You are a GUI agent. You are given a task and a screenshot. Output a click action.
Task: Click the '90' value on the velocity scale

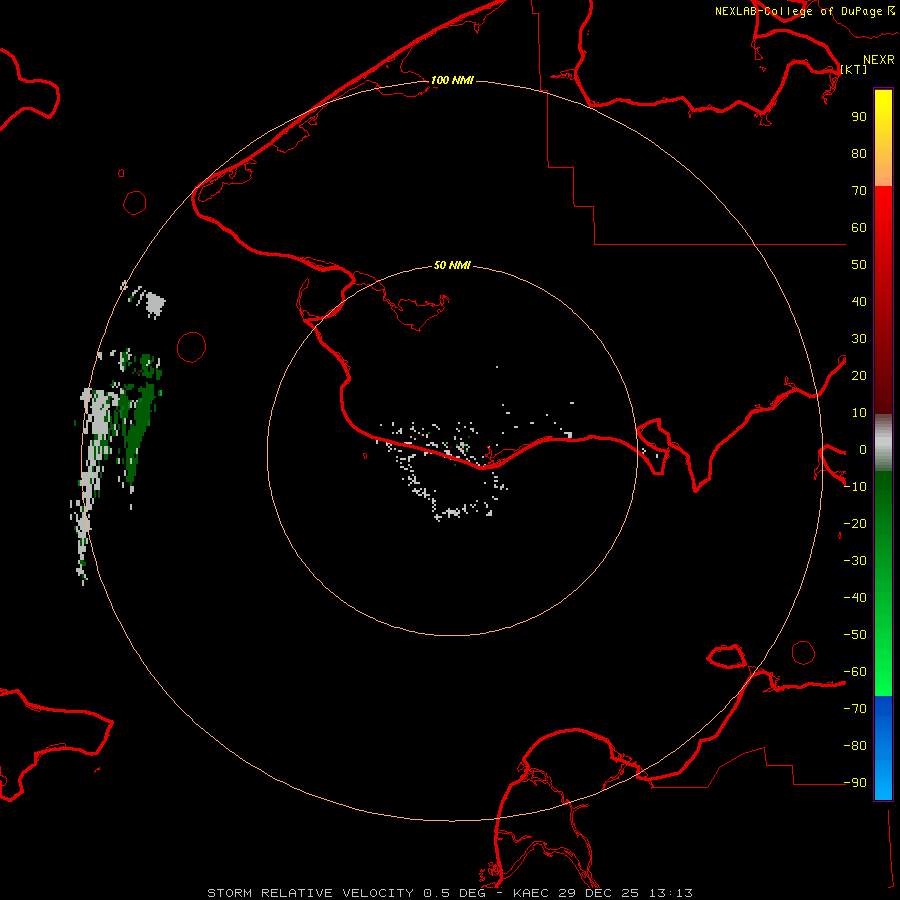[859, 117]
